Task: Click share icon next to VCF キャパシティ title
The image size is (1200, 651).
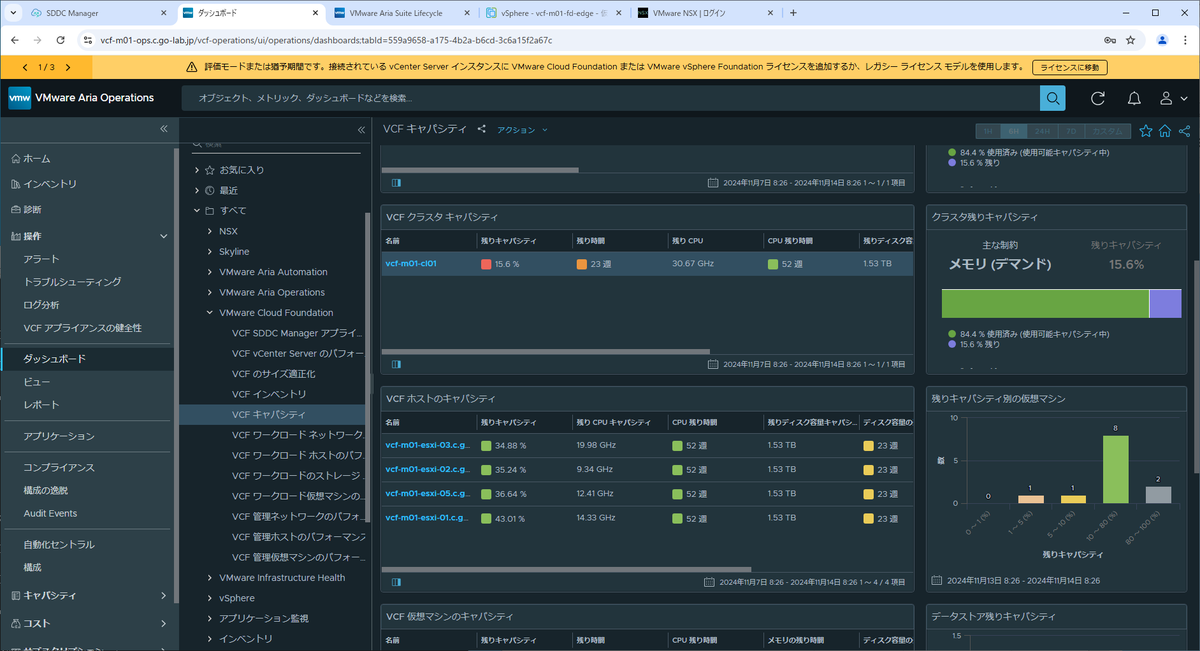Action: [x=482, y=129]
